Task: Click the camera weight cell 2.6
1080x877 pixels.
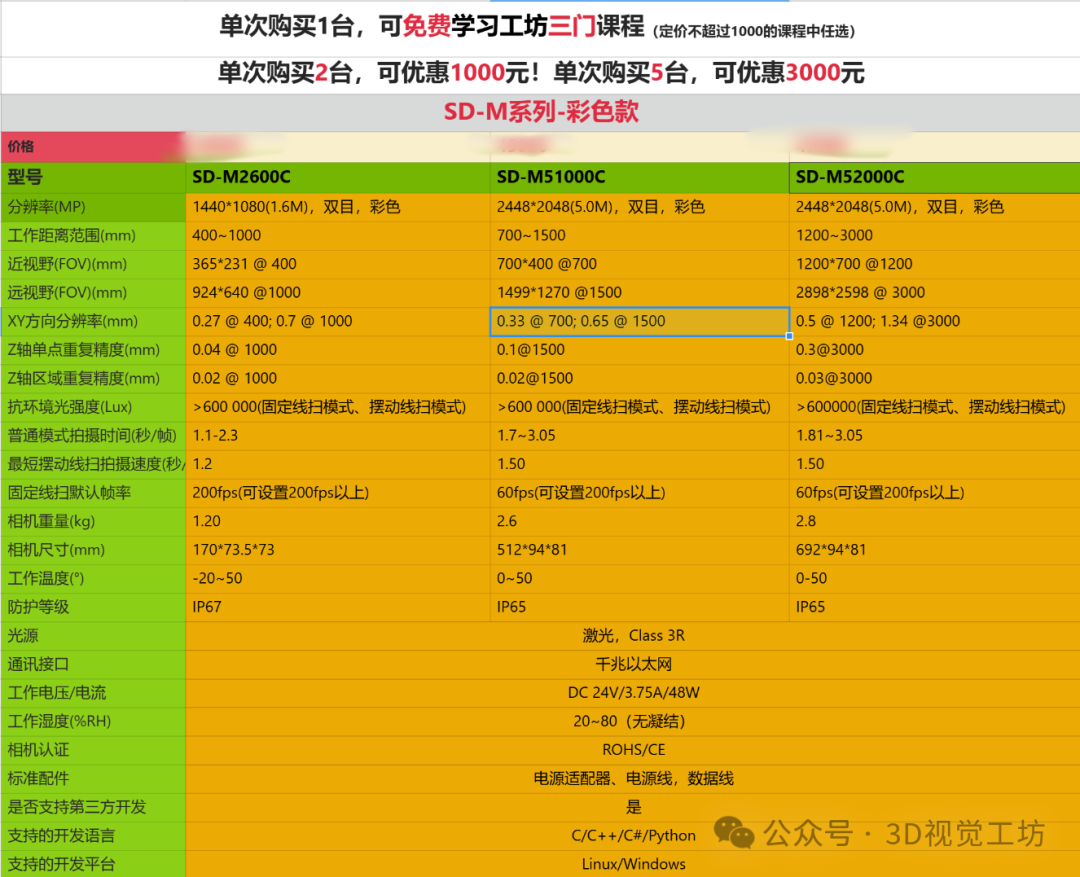Action: [x=639, y=522]
